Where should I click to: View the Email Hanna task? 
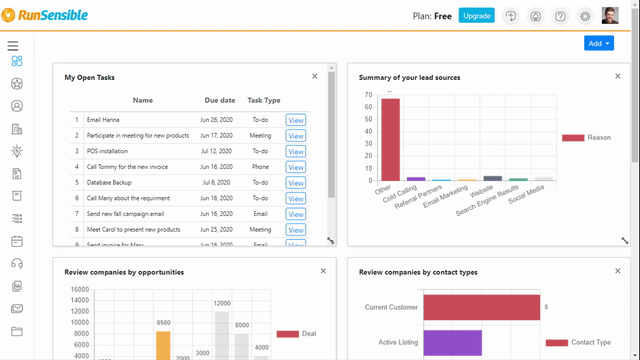tap(296, 120)
